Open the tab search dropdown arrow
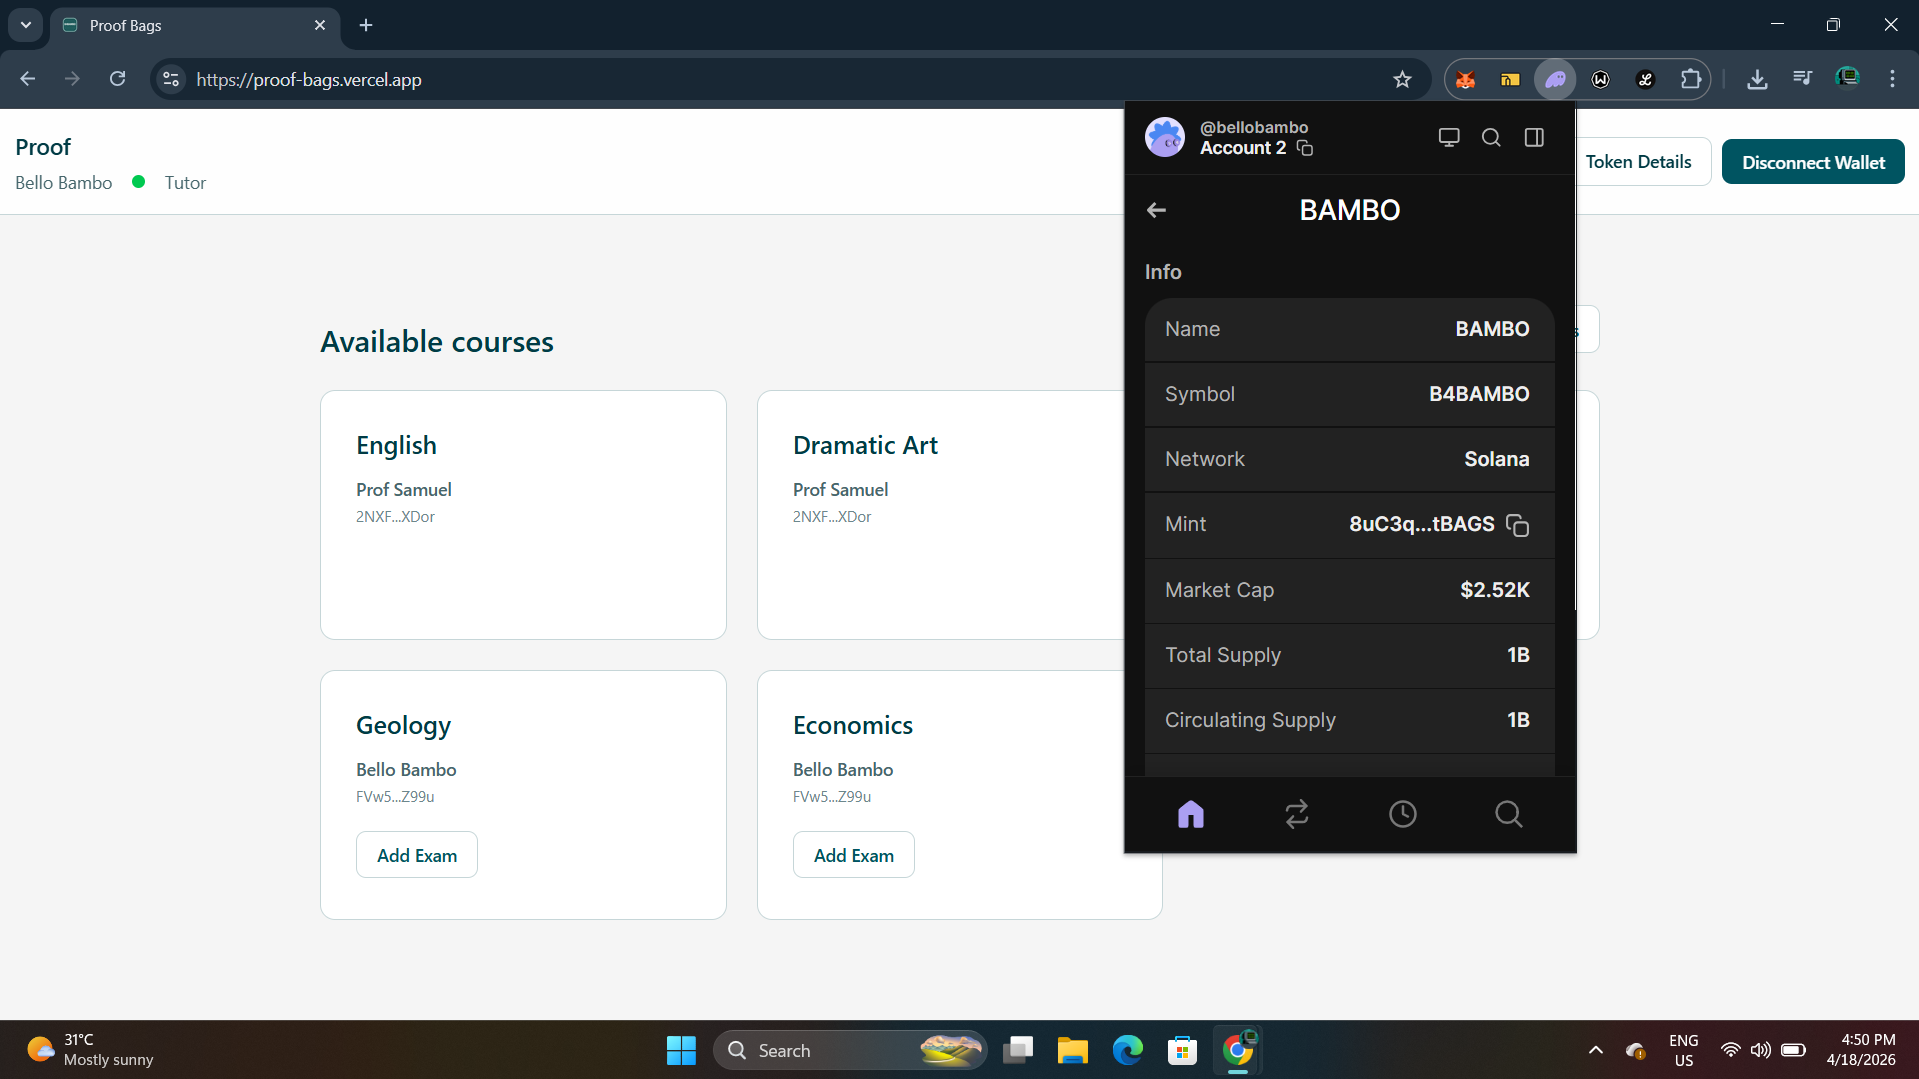 pyautogui.click(x=26, y=25)
